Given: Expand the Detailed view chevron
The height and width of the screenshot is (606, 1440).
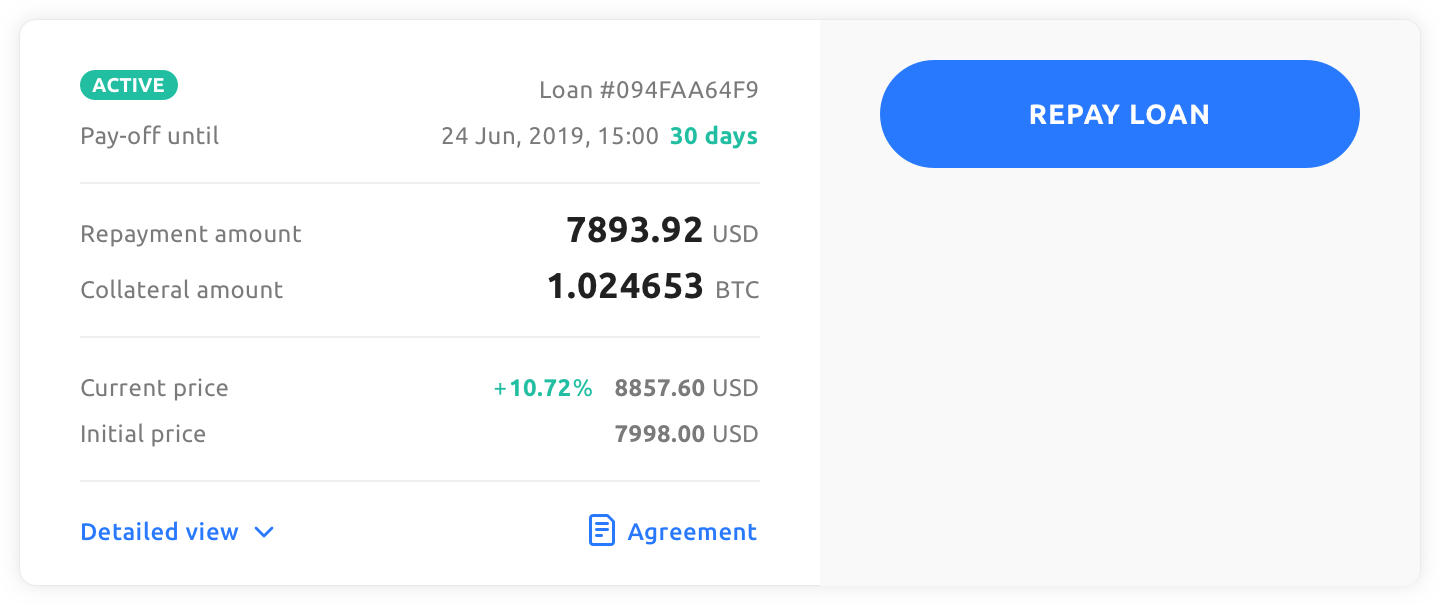Looking at the screenshot, I should [264, 532].
